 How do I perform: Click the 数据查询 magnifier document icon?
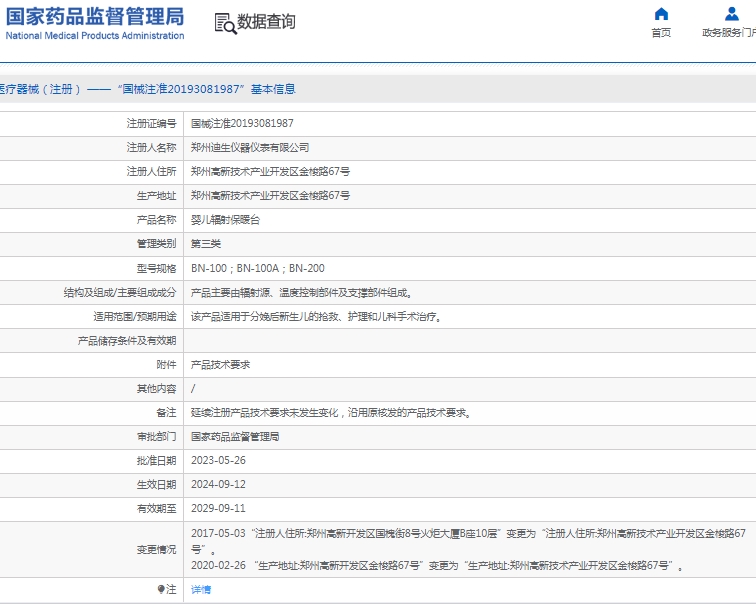[x=225, y=24]
